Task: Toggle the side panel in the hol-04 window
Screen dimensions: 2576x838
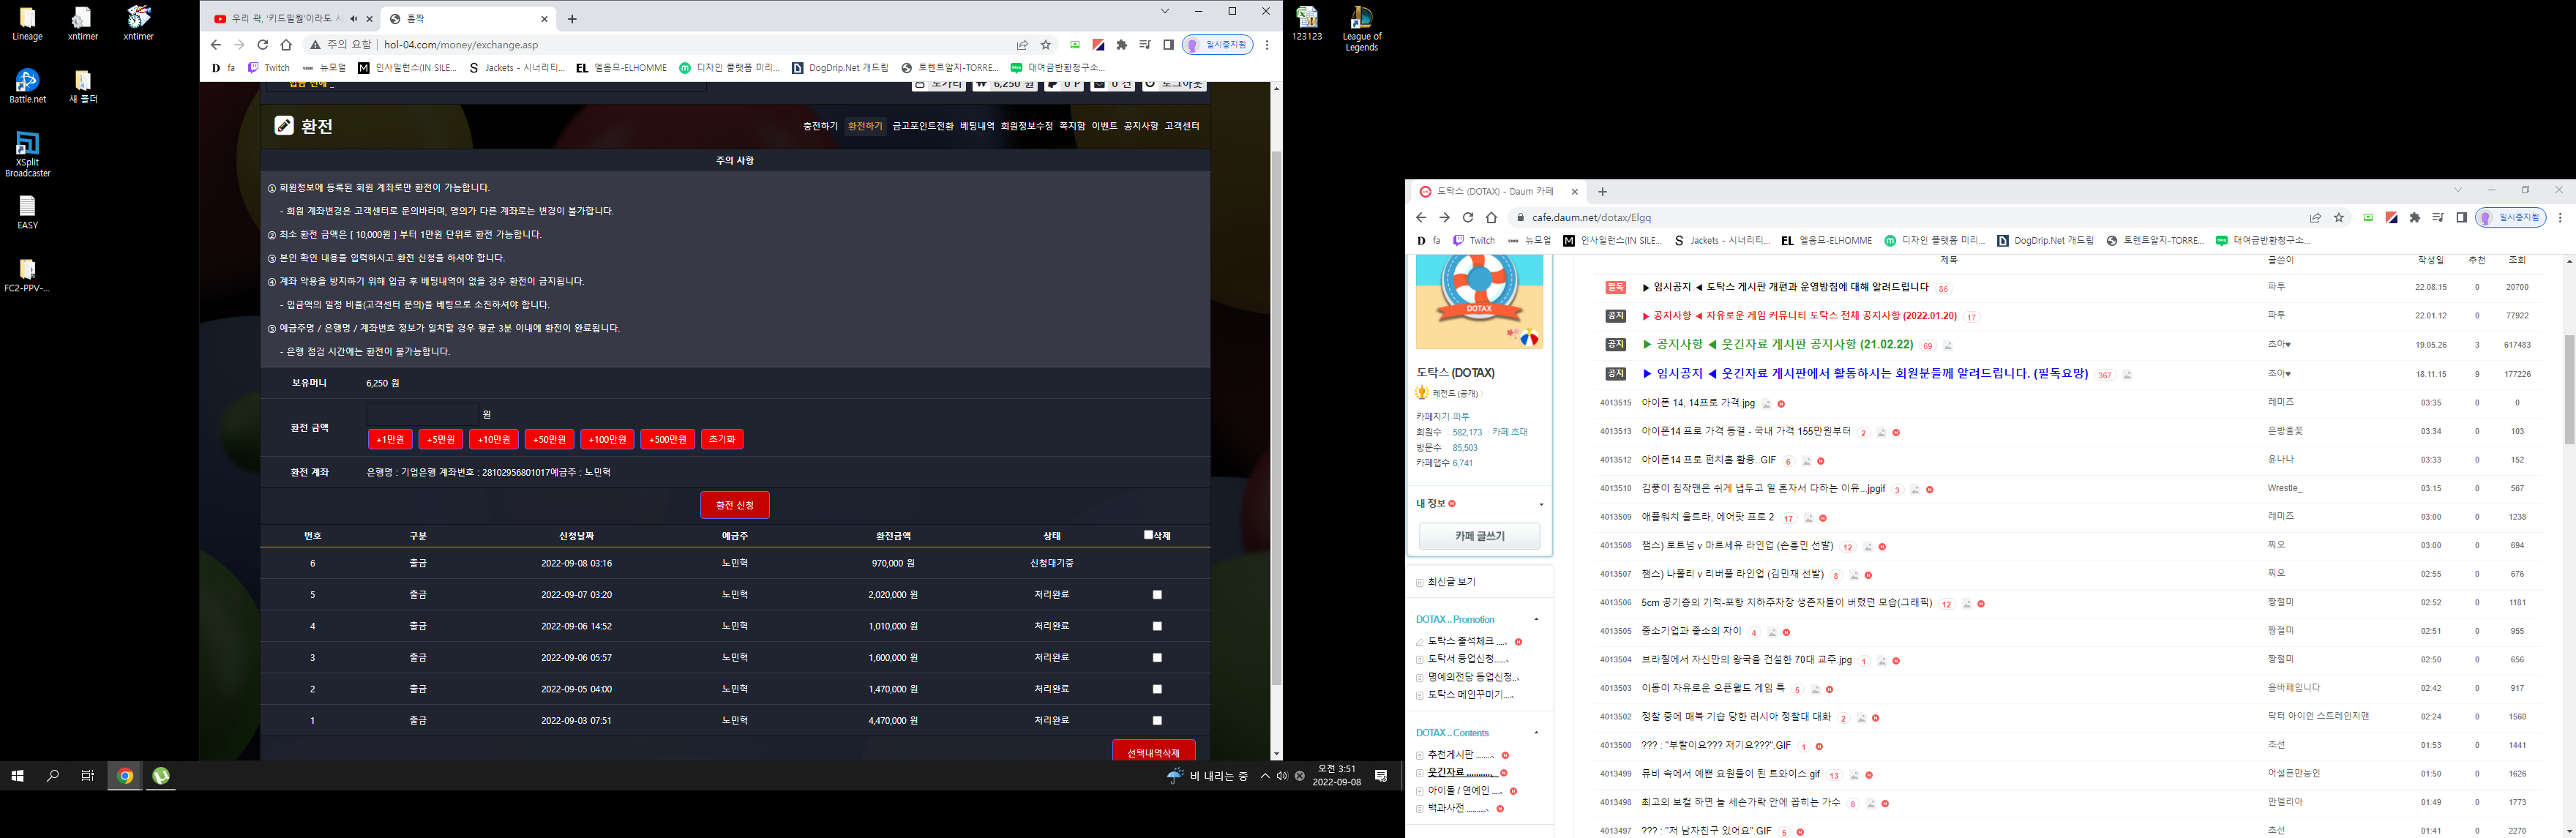Action: coord(1168,45)
